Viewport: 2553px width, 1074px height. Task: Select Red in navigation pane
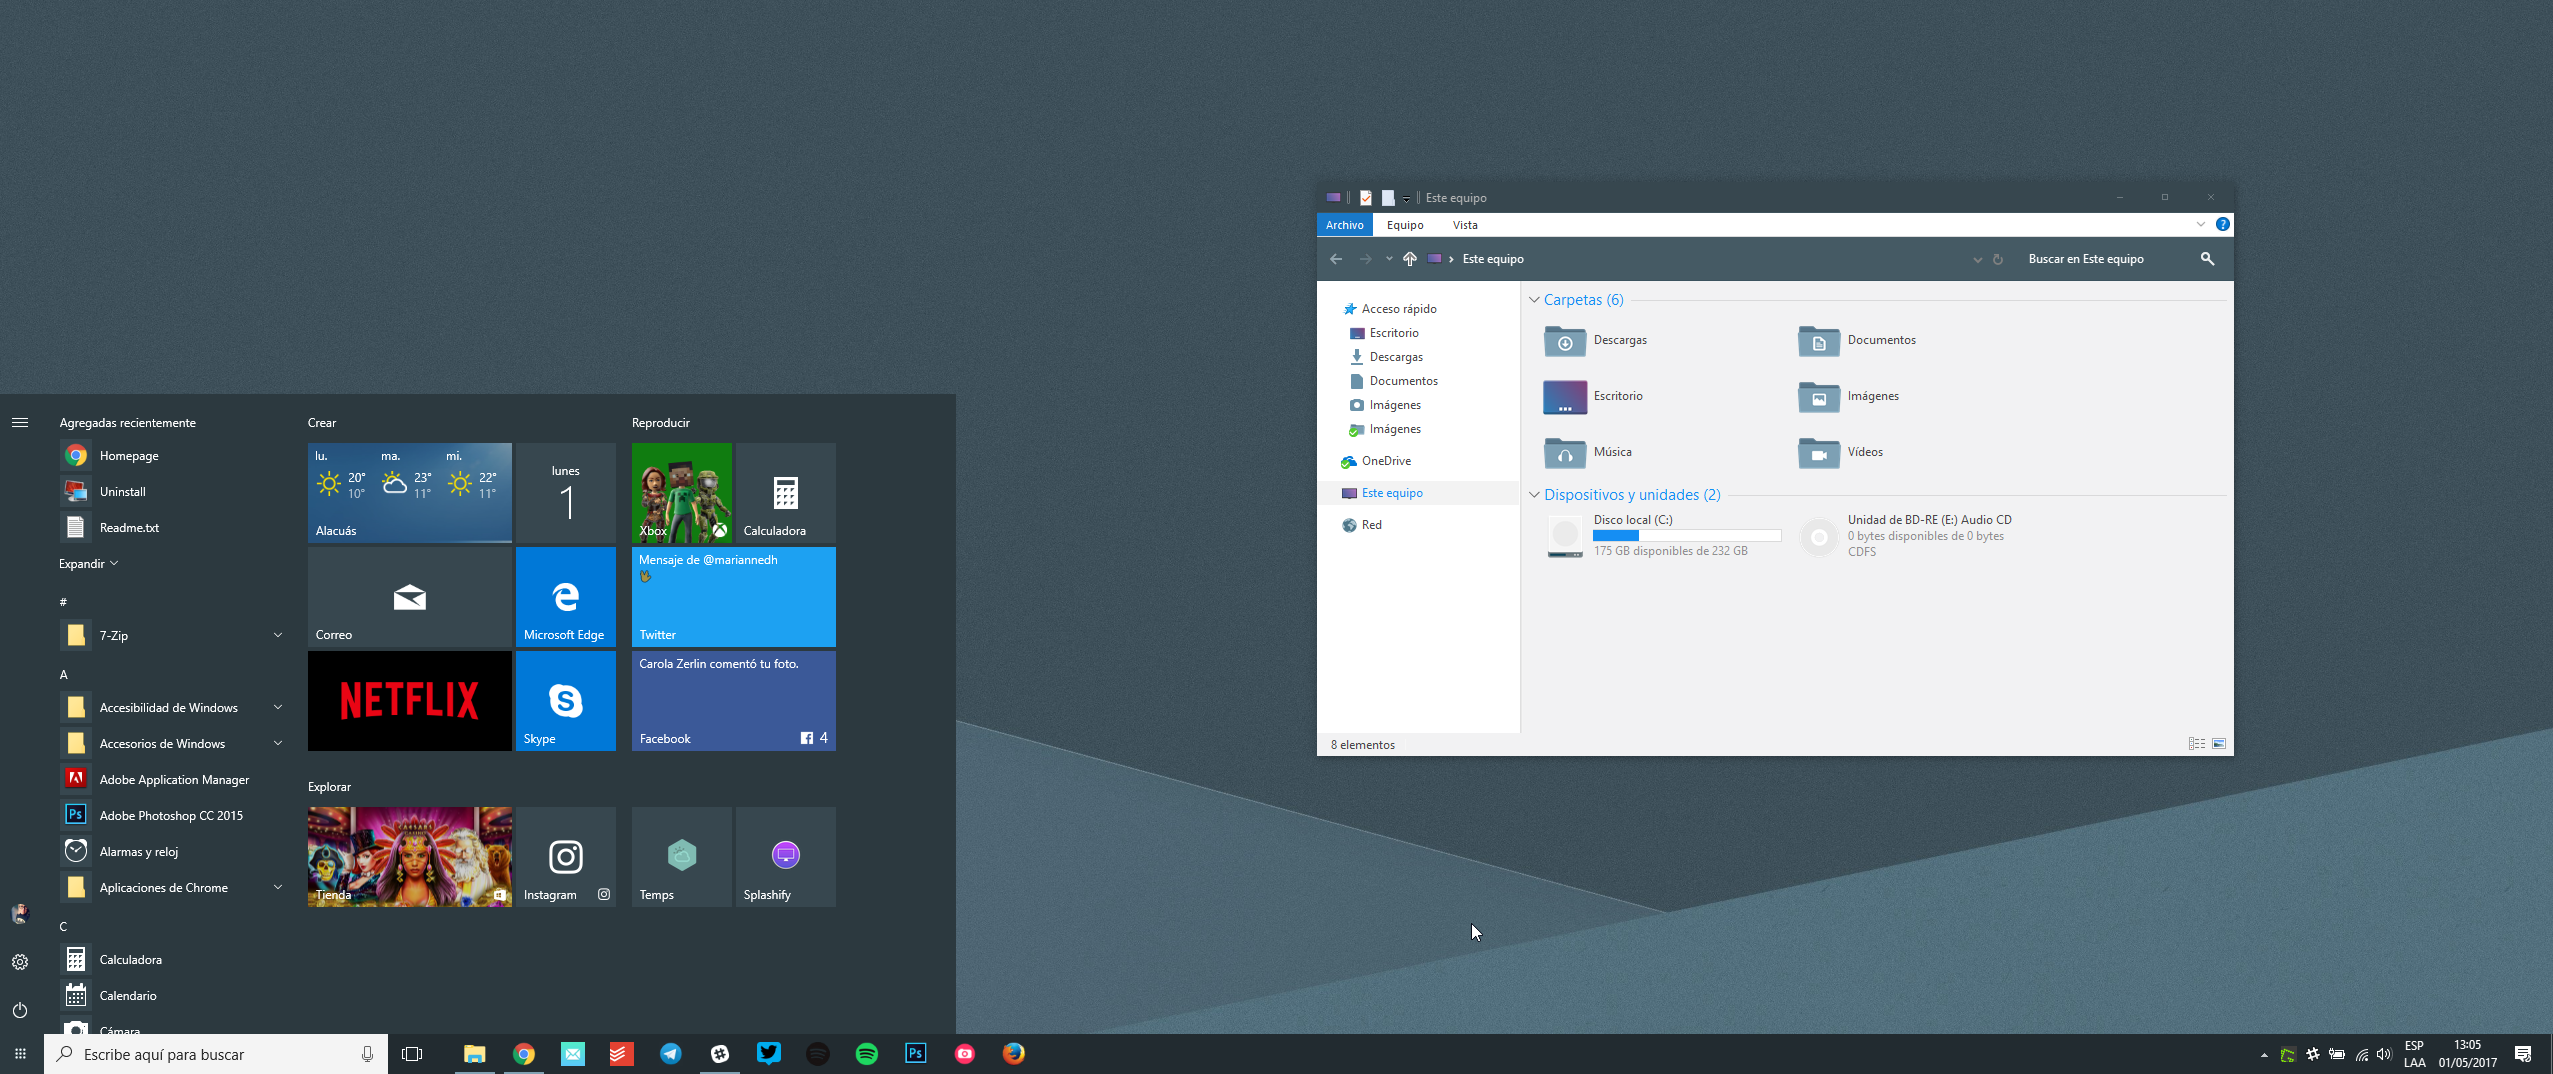click(x=1371, y=525)
